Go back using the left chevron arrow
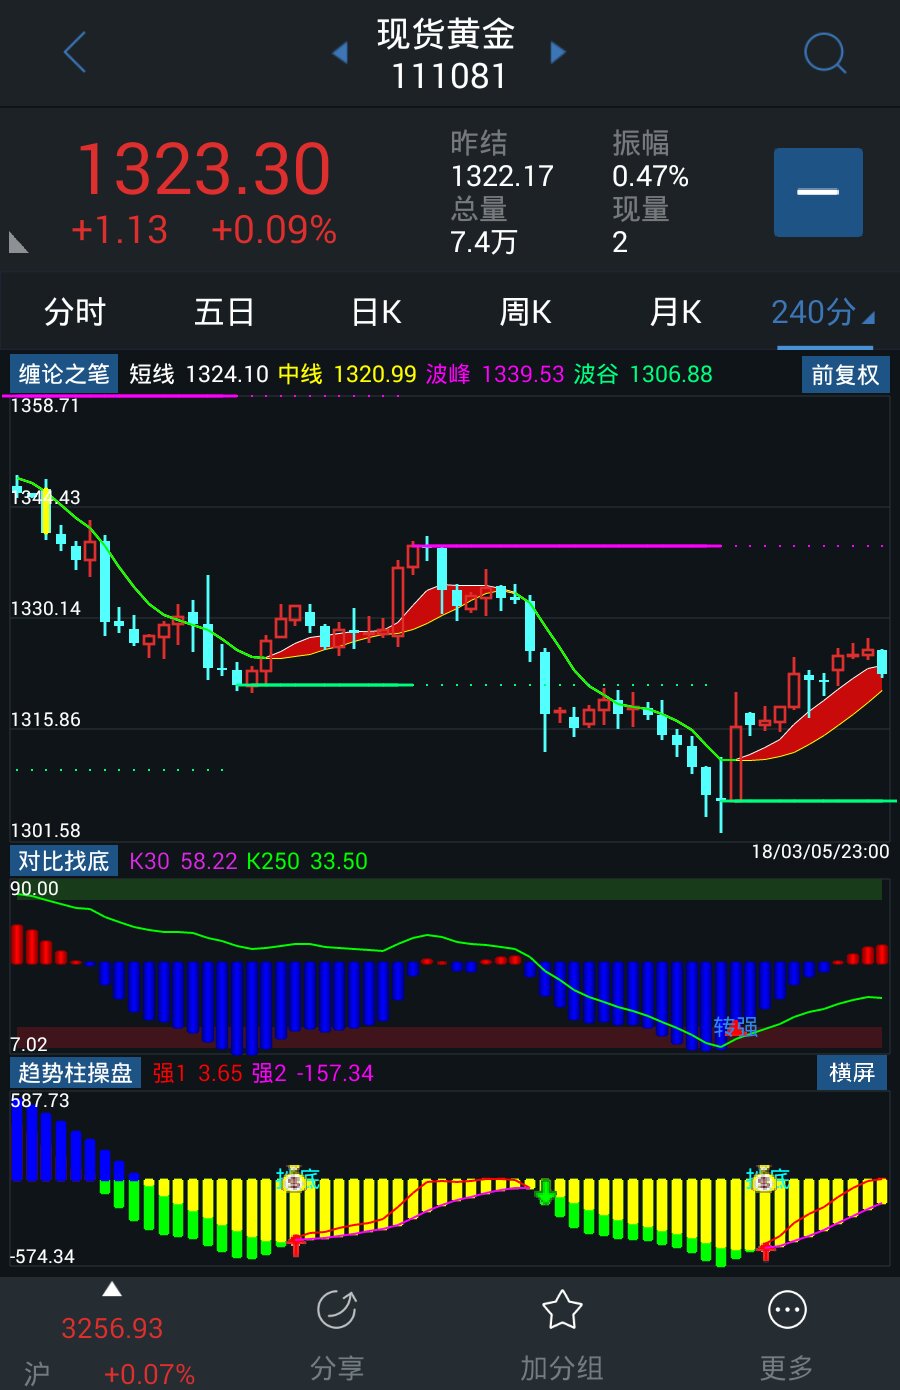This screenshot has width=900, height=1390. click(x=75, y=52)
